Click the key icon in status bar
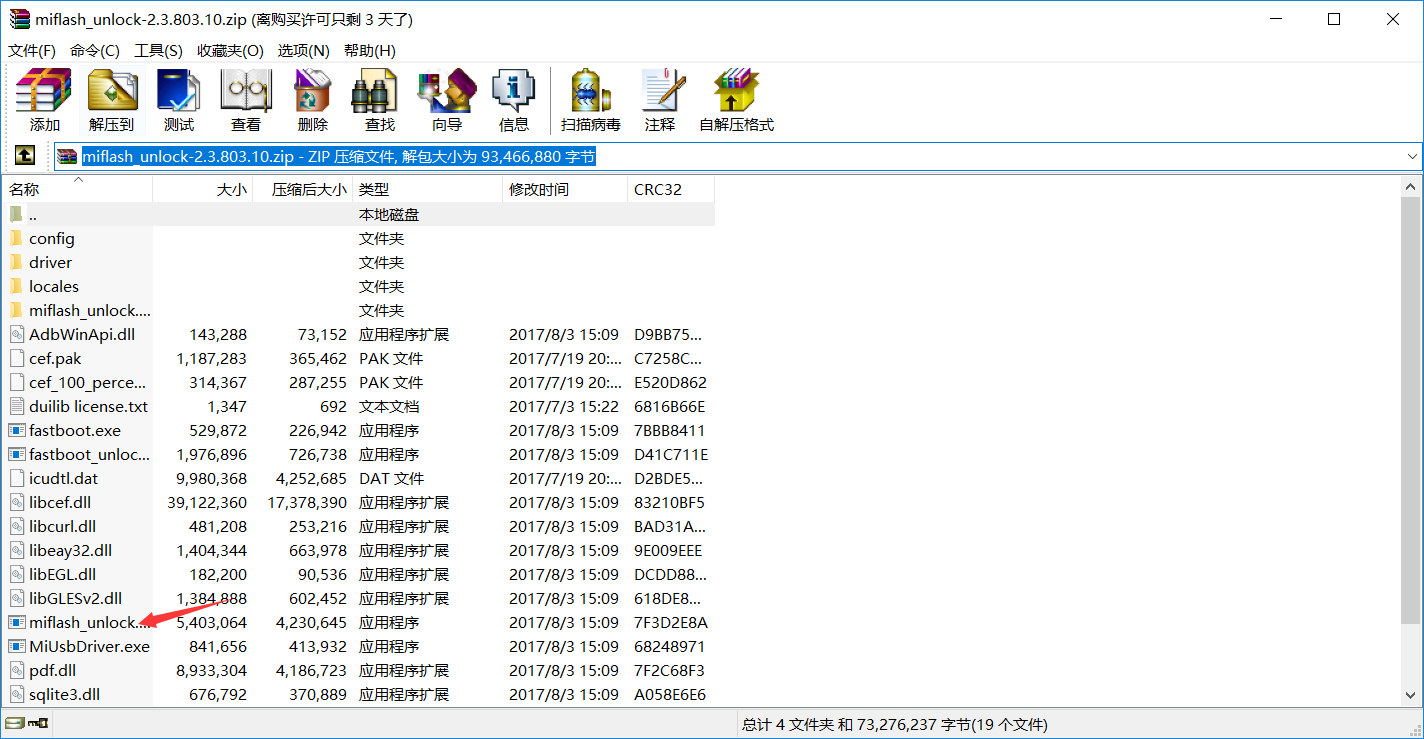The image size is (1424, 739). pos(38,723)
